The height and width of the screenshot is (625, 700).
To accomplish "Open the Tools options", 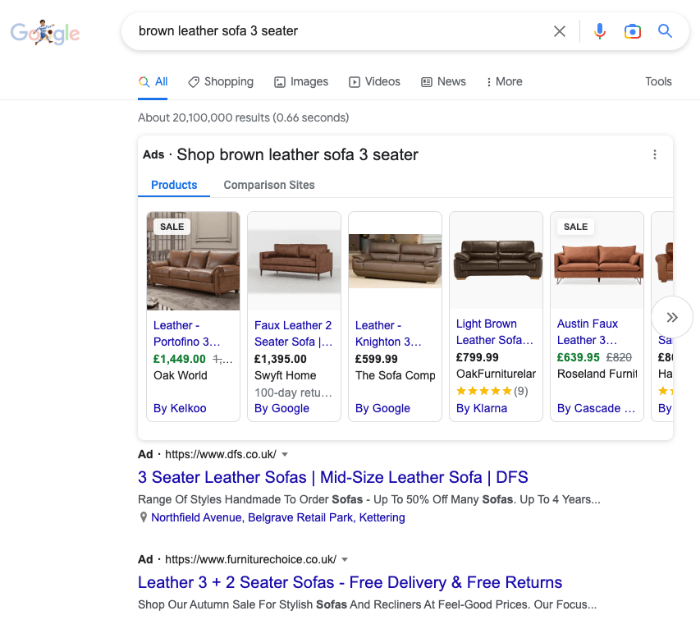I will [x=658, y=82].
